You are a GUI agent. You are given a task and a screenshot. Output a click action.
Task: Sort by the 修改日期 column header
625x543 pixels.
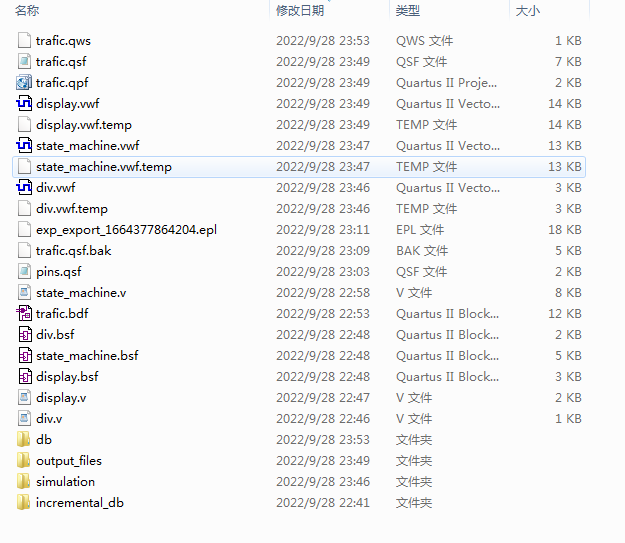300,10
